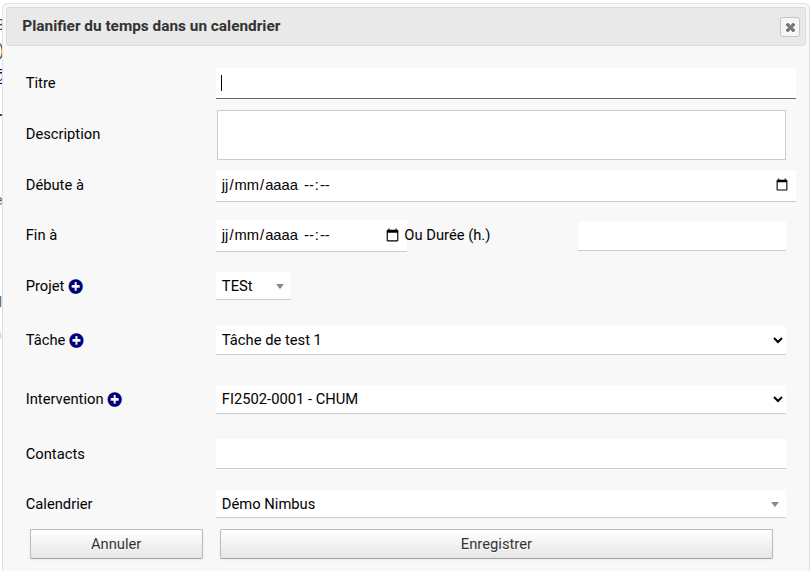This screenshot has height=571, width=810.
Task: Click the plus icon next to Tâche
Action: (x=77, y=341)
